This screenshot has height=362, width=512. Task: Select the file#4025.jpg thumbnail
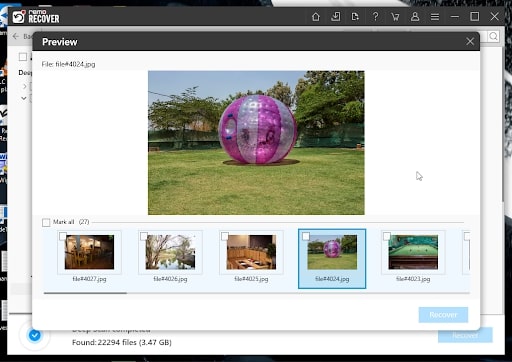click(x=251, y=252)
